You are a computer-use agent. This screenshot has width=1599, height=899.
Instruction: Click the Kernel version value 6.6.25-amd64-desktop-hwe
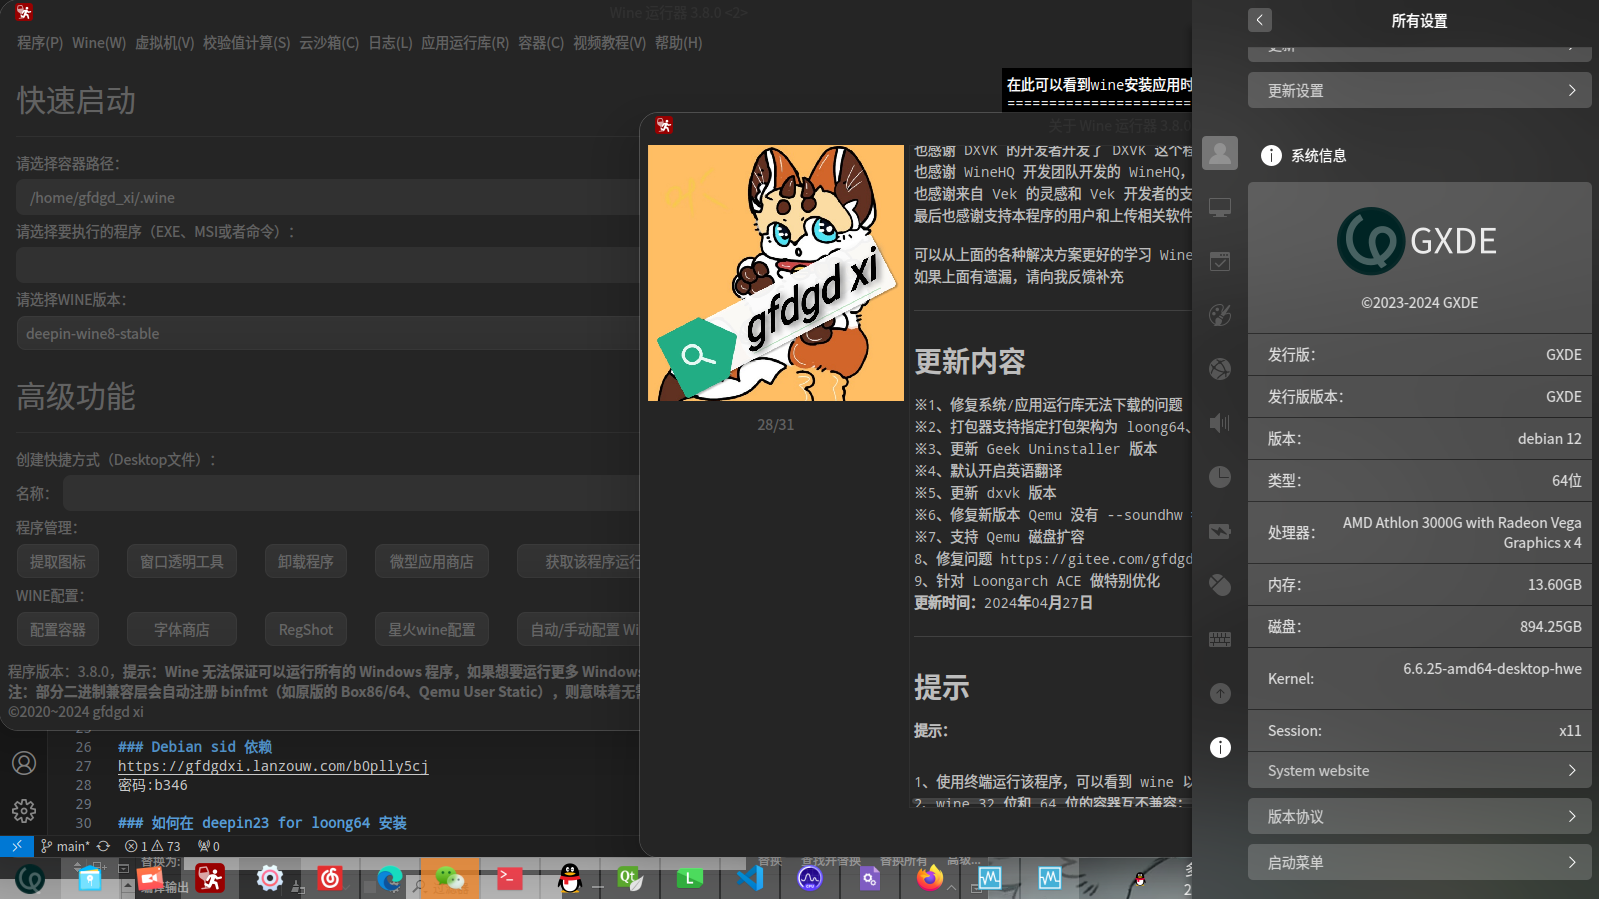tap(1492, 668)
